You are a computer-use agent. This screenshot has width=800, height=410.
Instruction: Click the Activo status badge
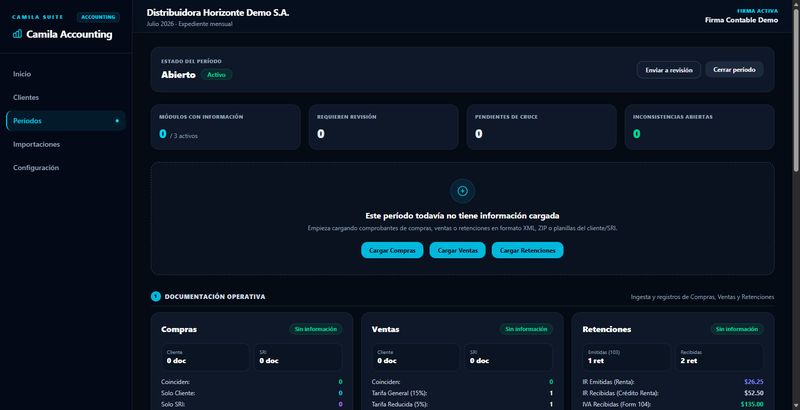tap(216, 74)
